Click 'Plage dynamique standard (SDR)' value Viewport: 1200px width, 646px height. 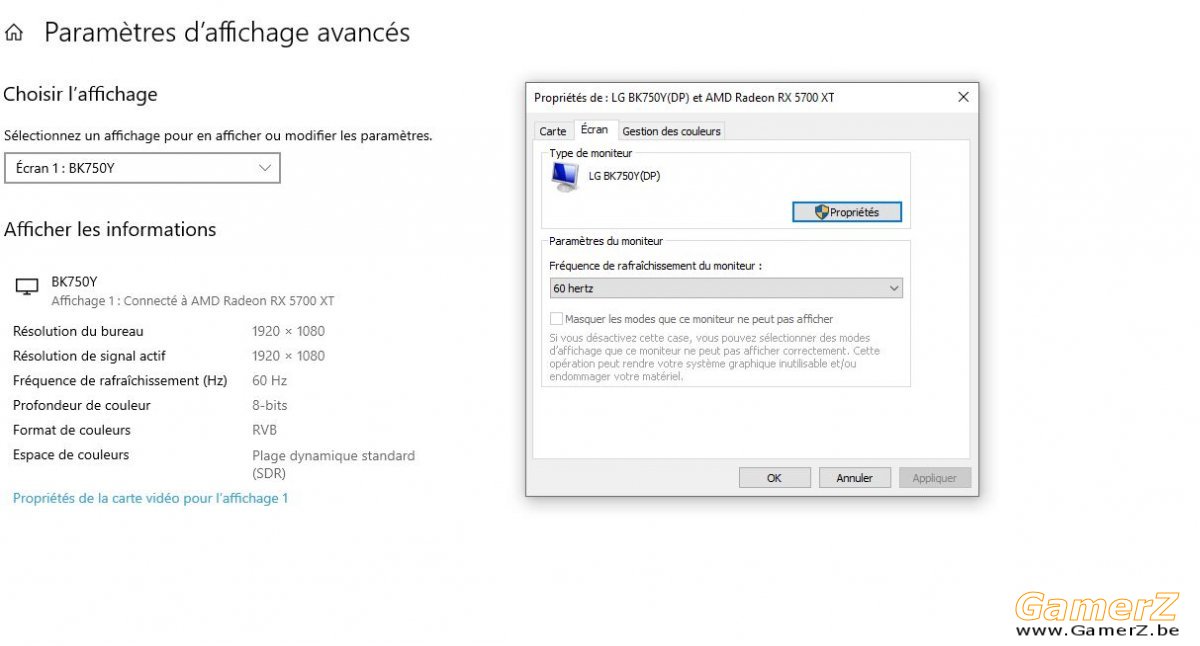(x=333, y=464)
